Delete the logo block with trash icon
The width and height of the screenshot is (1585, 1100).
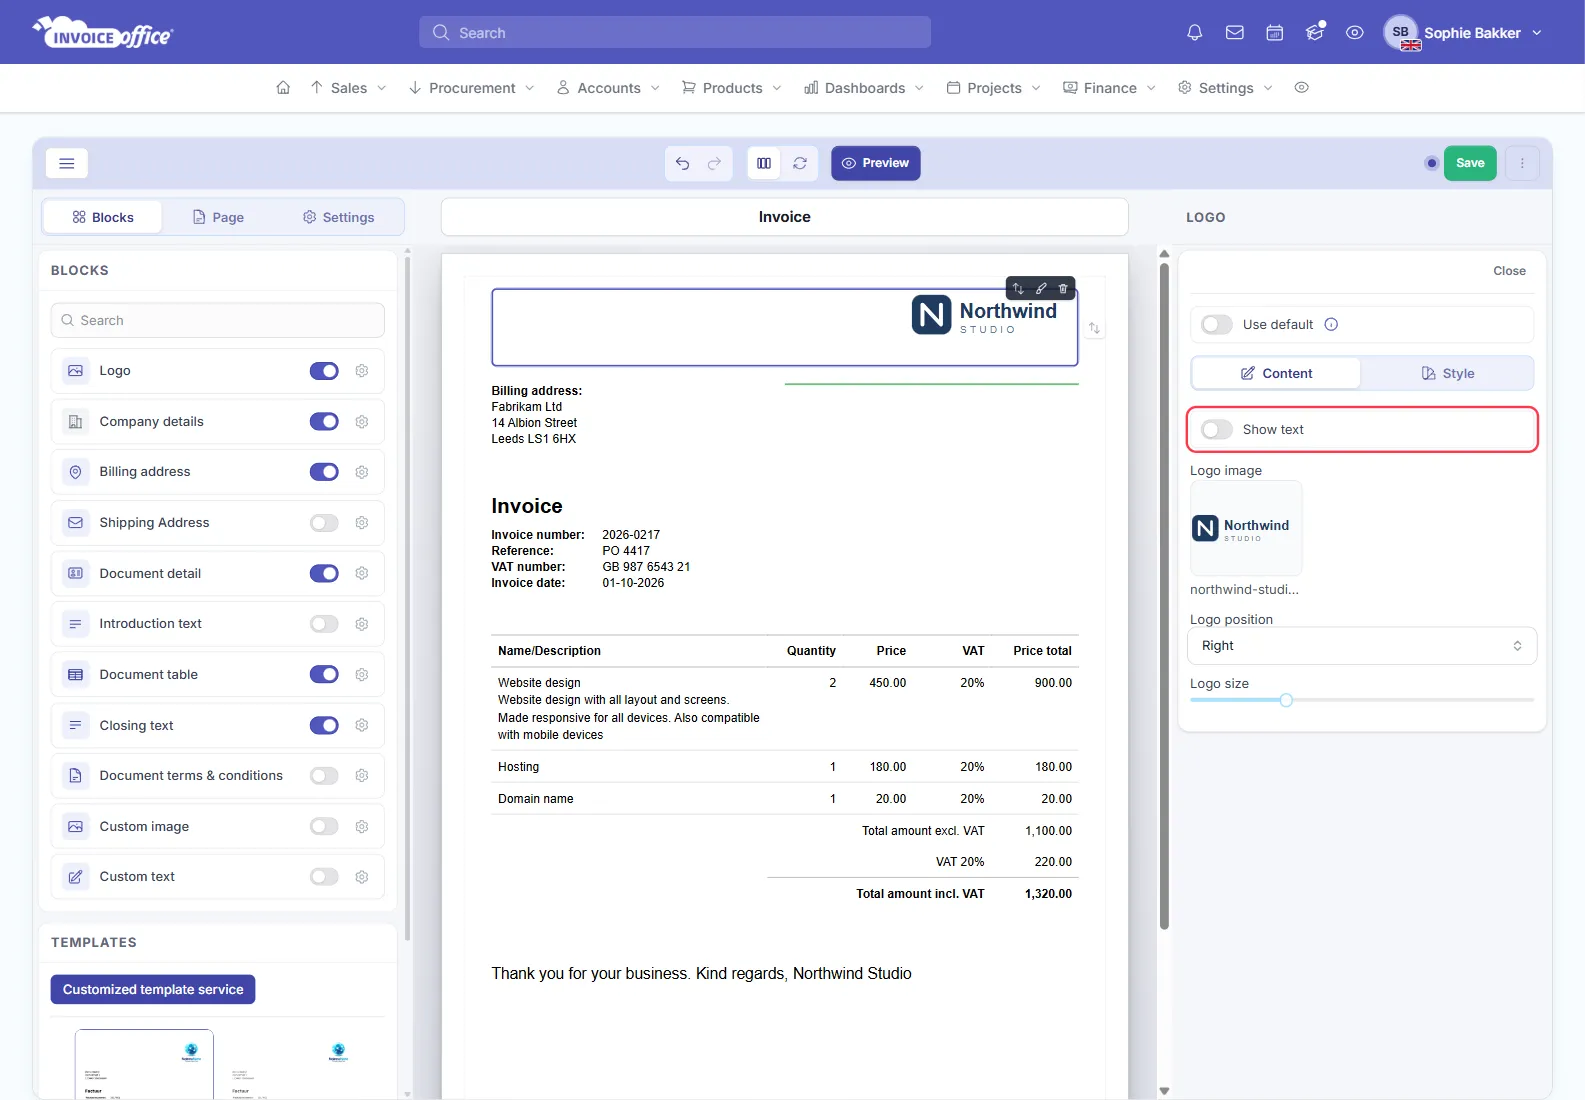[1063, 288]
